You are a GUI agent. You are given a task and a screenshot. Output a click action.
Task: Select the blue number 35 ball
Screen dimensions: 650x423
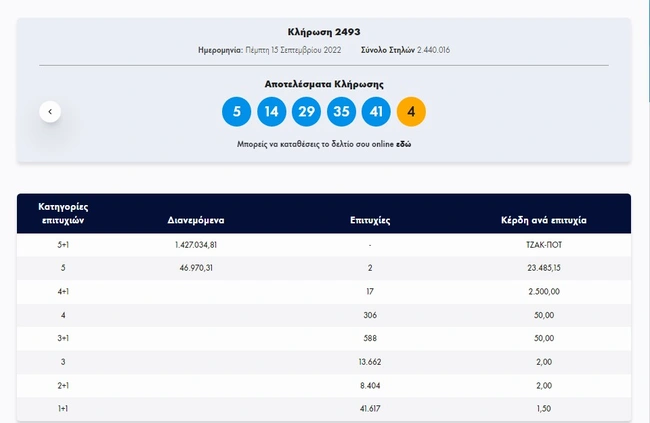coord(341,112)
